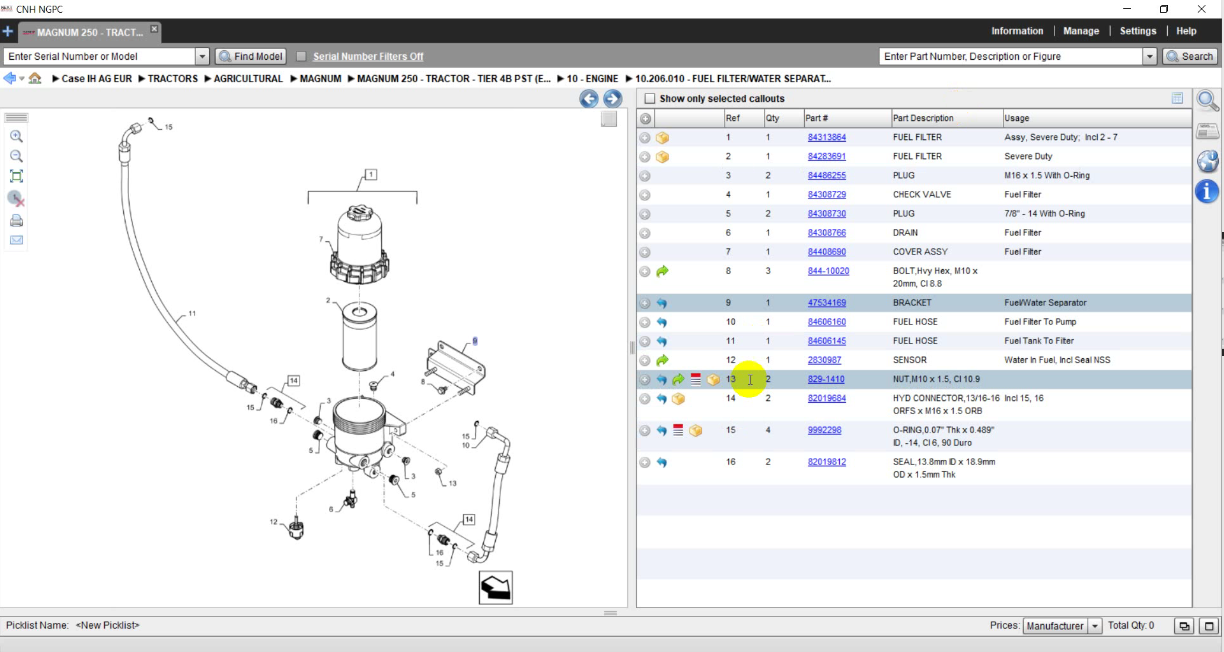Open the Information menu

click(1017, 31)
